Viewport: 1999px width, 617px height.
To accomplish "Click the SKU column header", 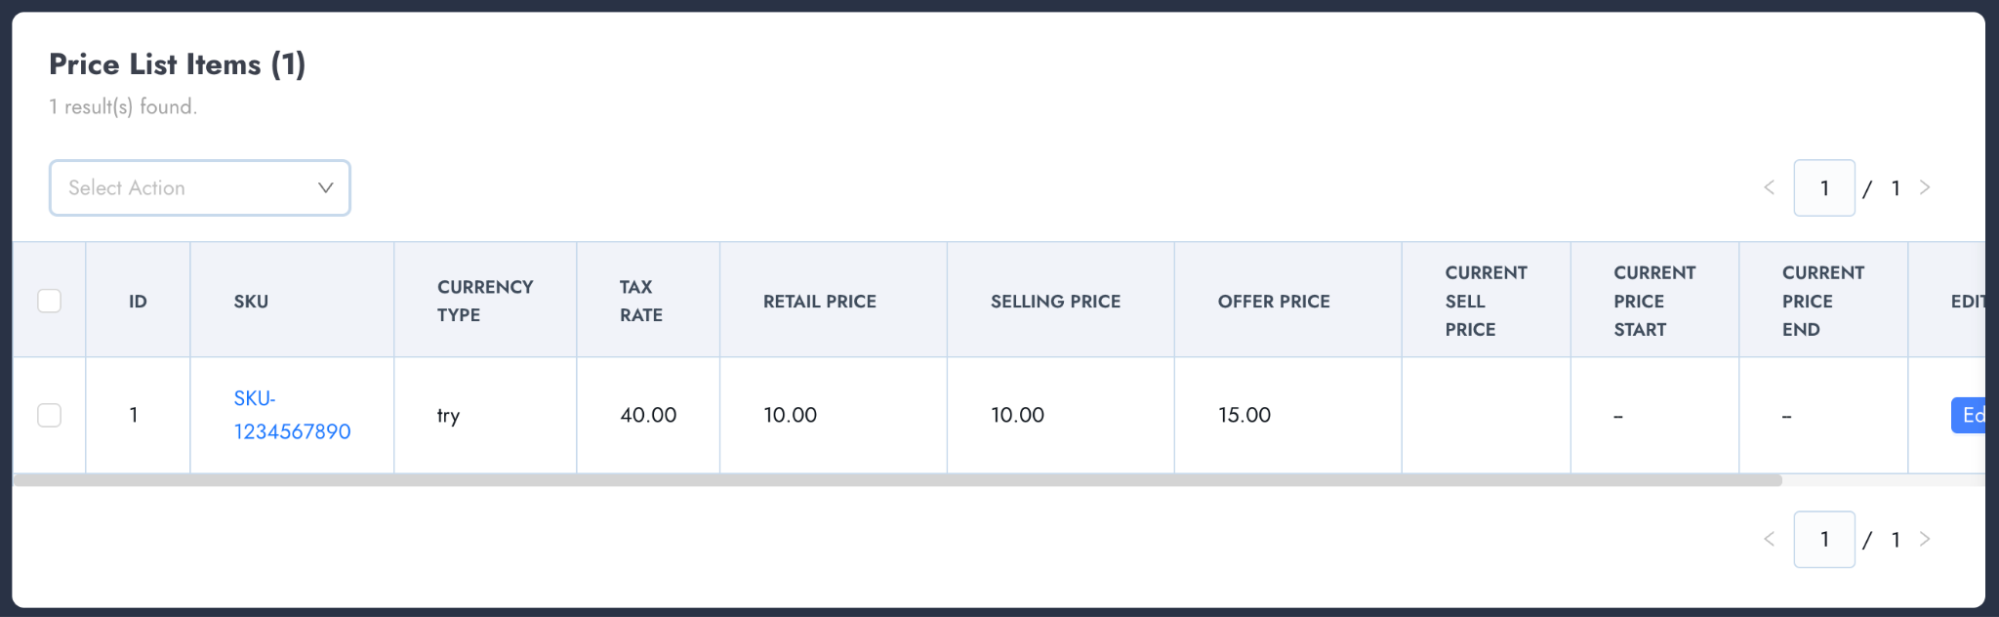I will point(251,301).
